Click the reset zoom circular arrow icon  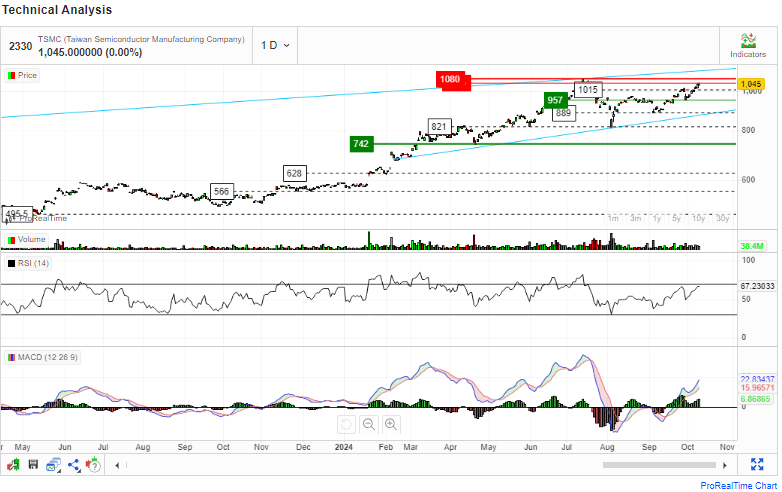pos(346,424)
